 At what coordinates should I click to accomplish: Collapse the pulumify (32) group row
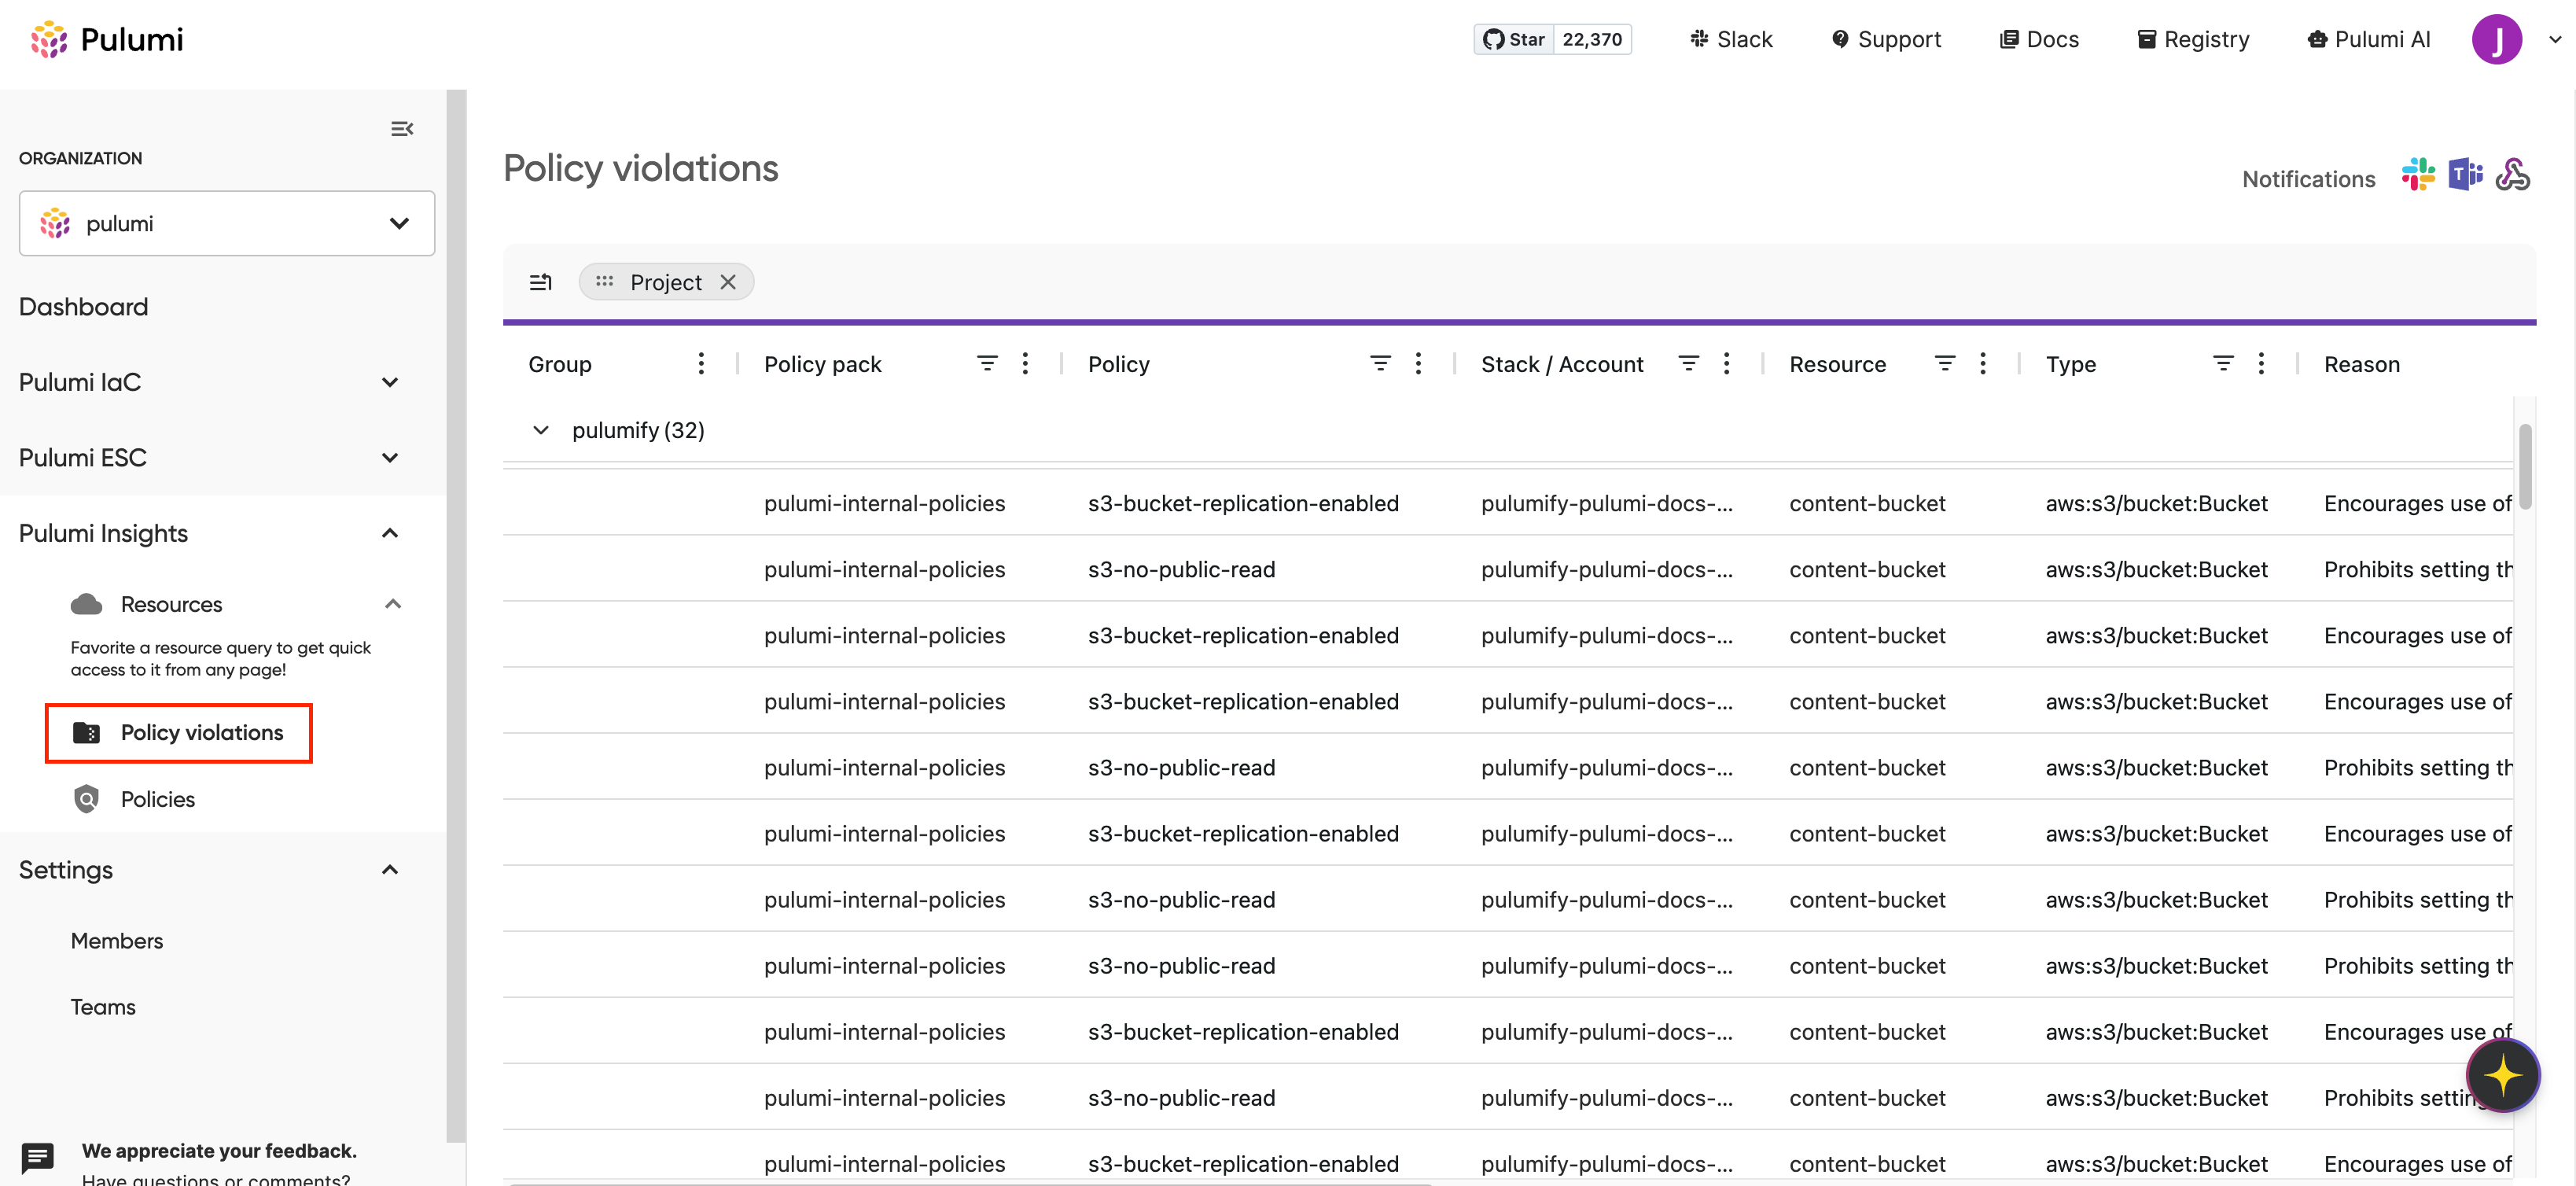(x=541, y=430)
